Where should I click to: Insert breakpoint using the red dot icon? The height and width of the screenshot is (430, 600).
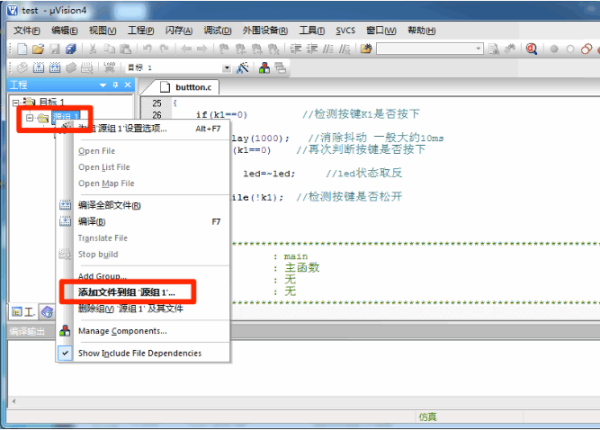[554, 49]
